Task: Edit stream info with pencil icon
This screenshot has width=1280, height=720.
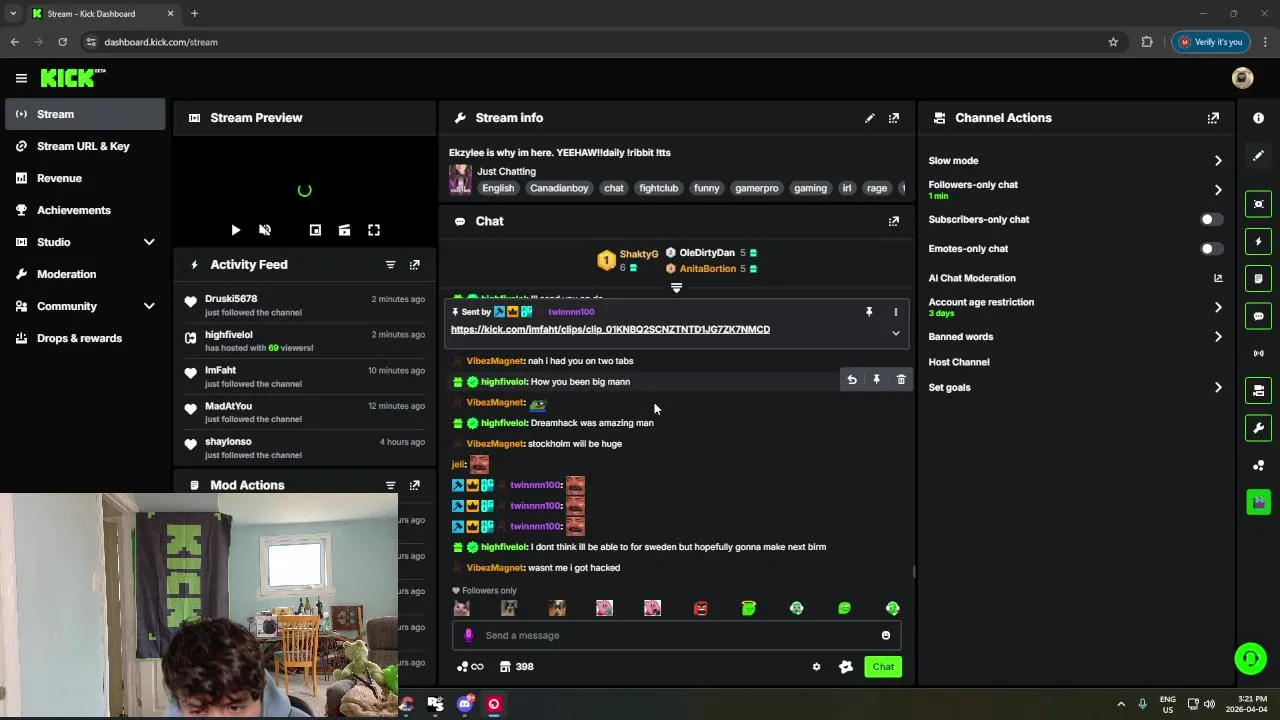Action: tap(870, 118)
